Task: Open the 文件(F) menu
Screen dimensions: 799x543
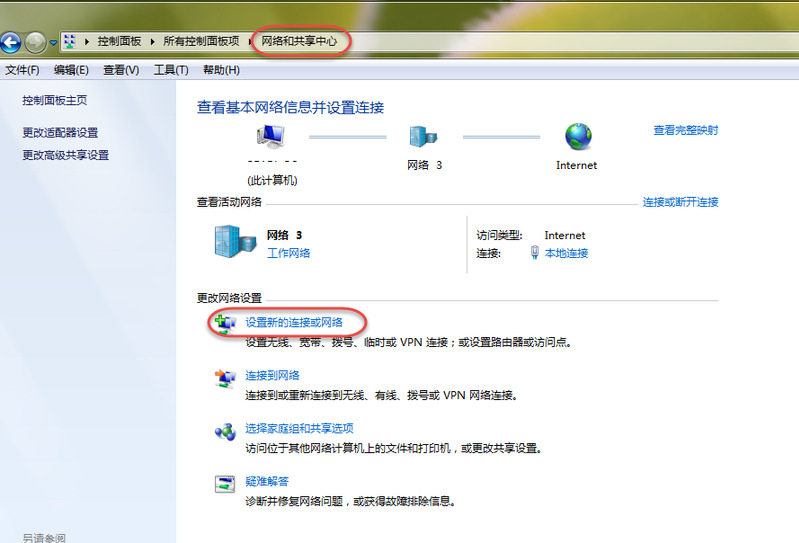Action: coord(22,70)
